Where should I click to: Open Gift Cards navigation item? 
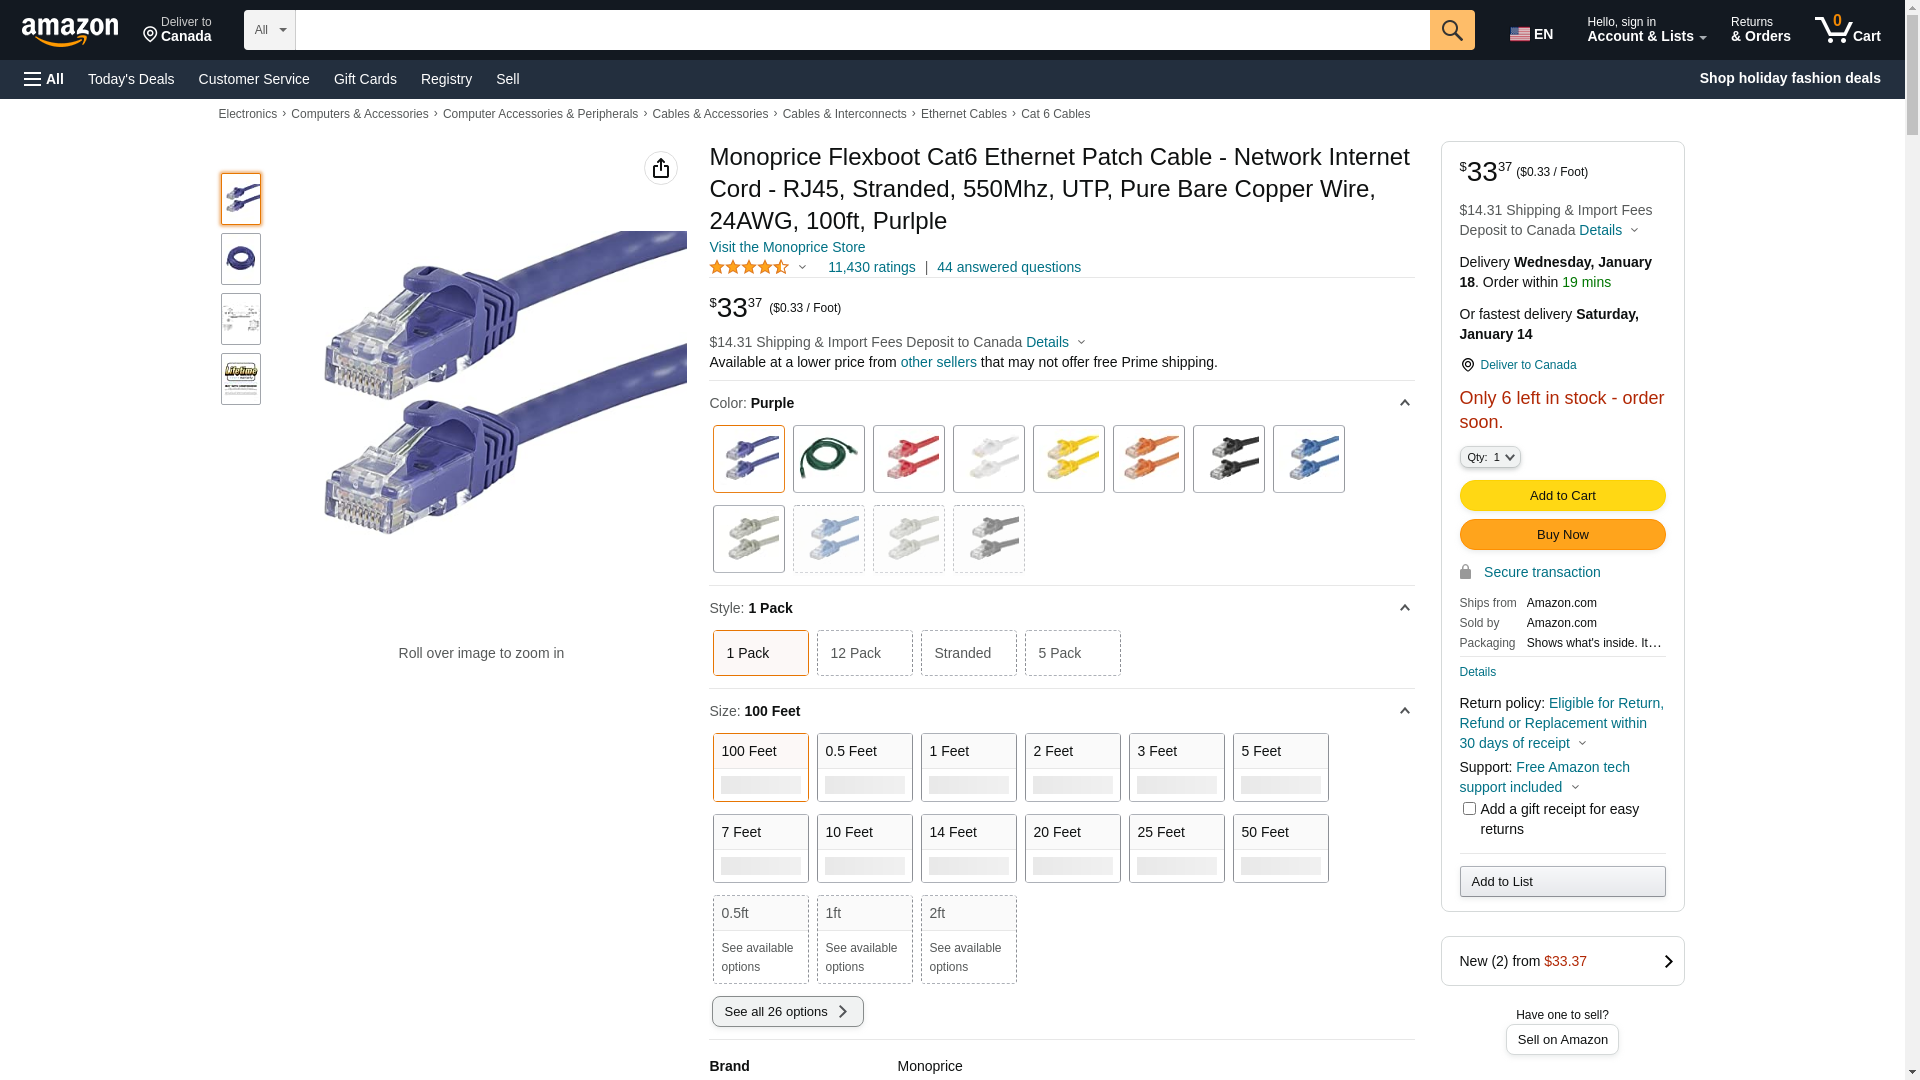pyautogui.click(x=365, y=79)
